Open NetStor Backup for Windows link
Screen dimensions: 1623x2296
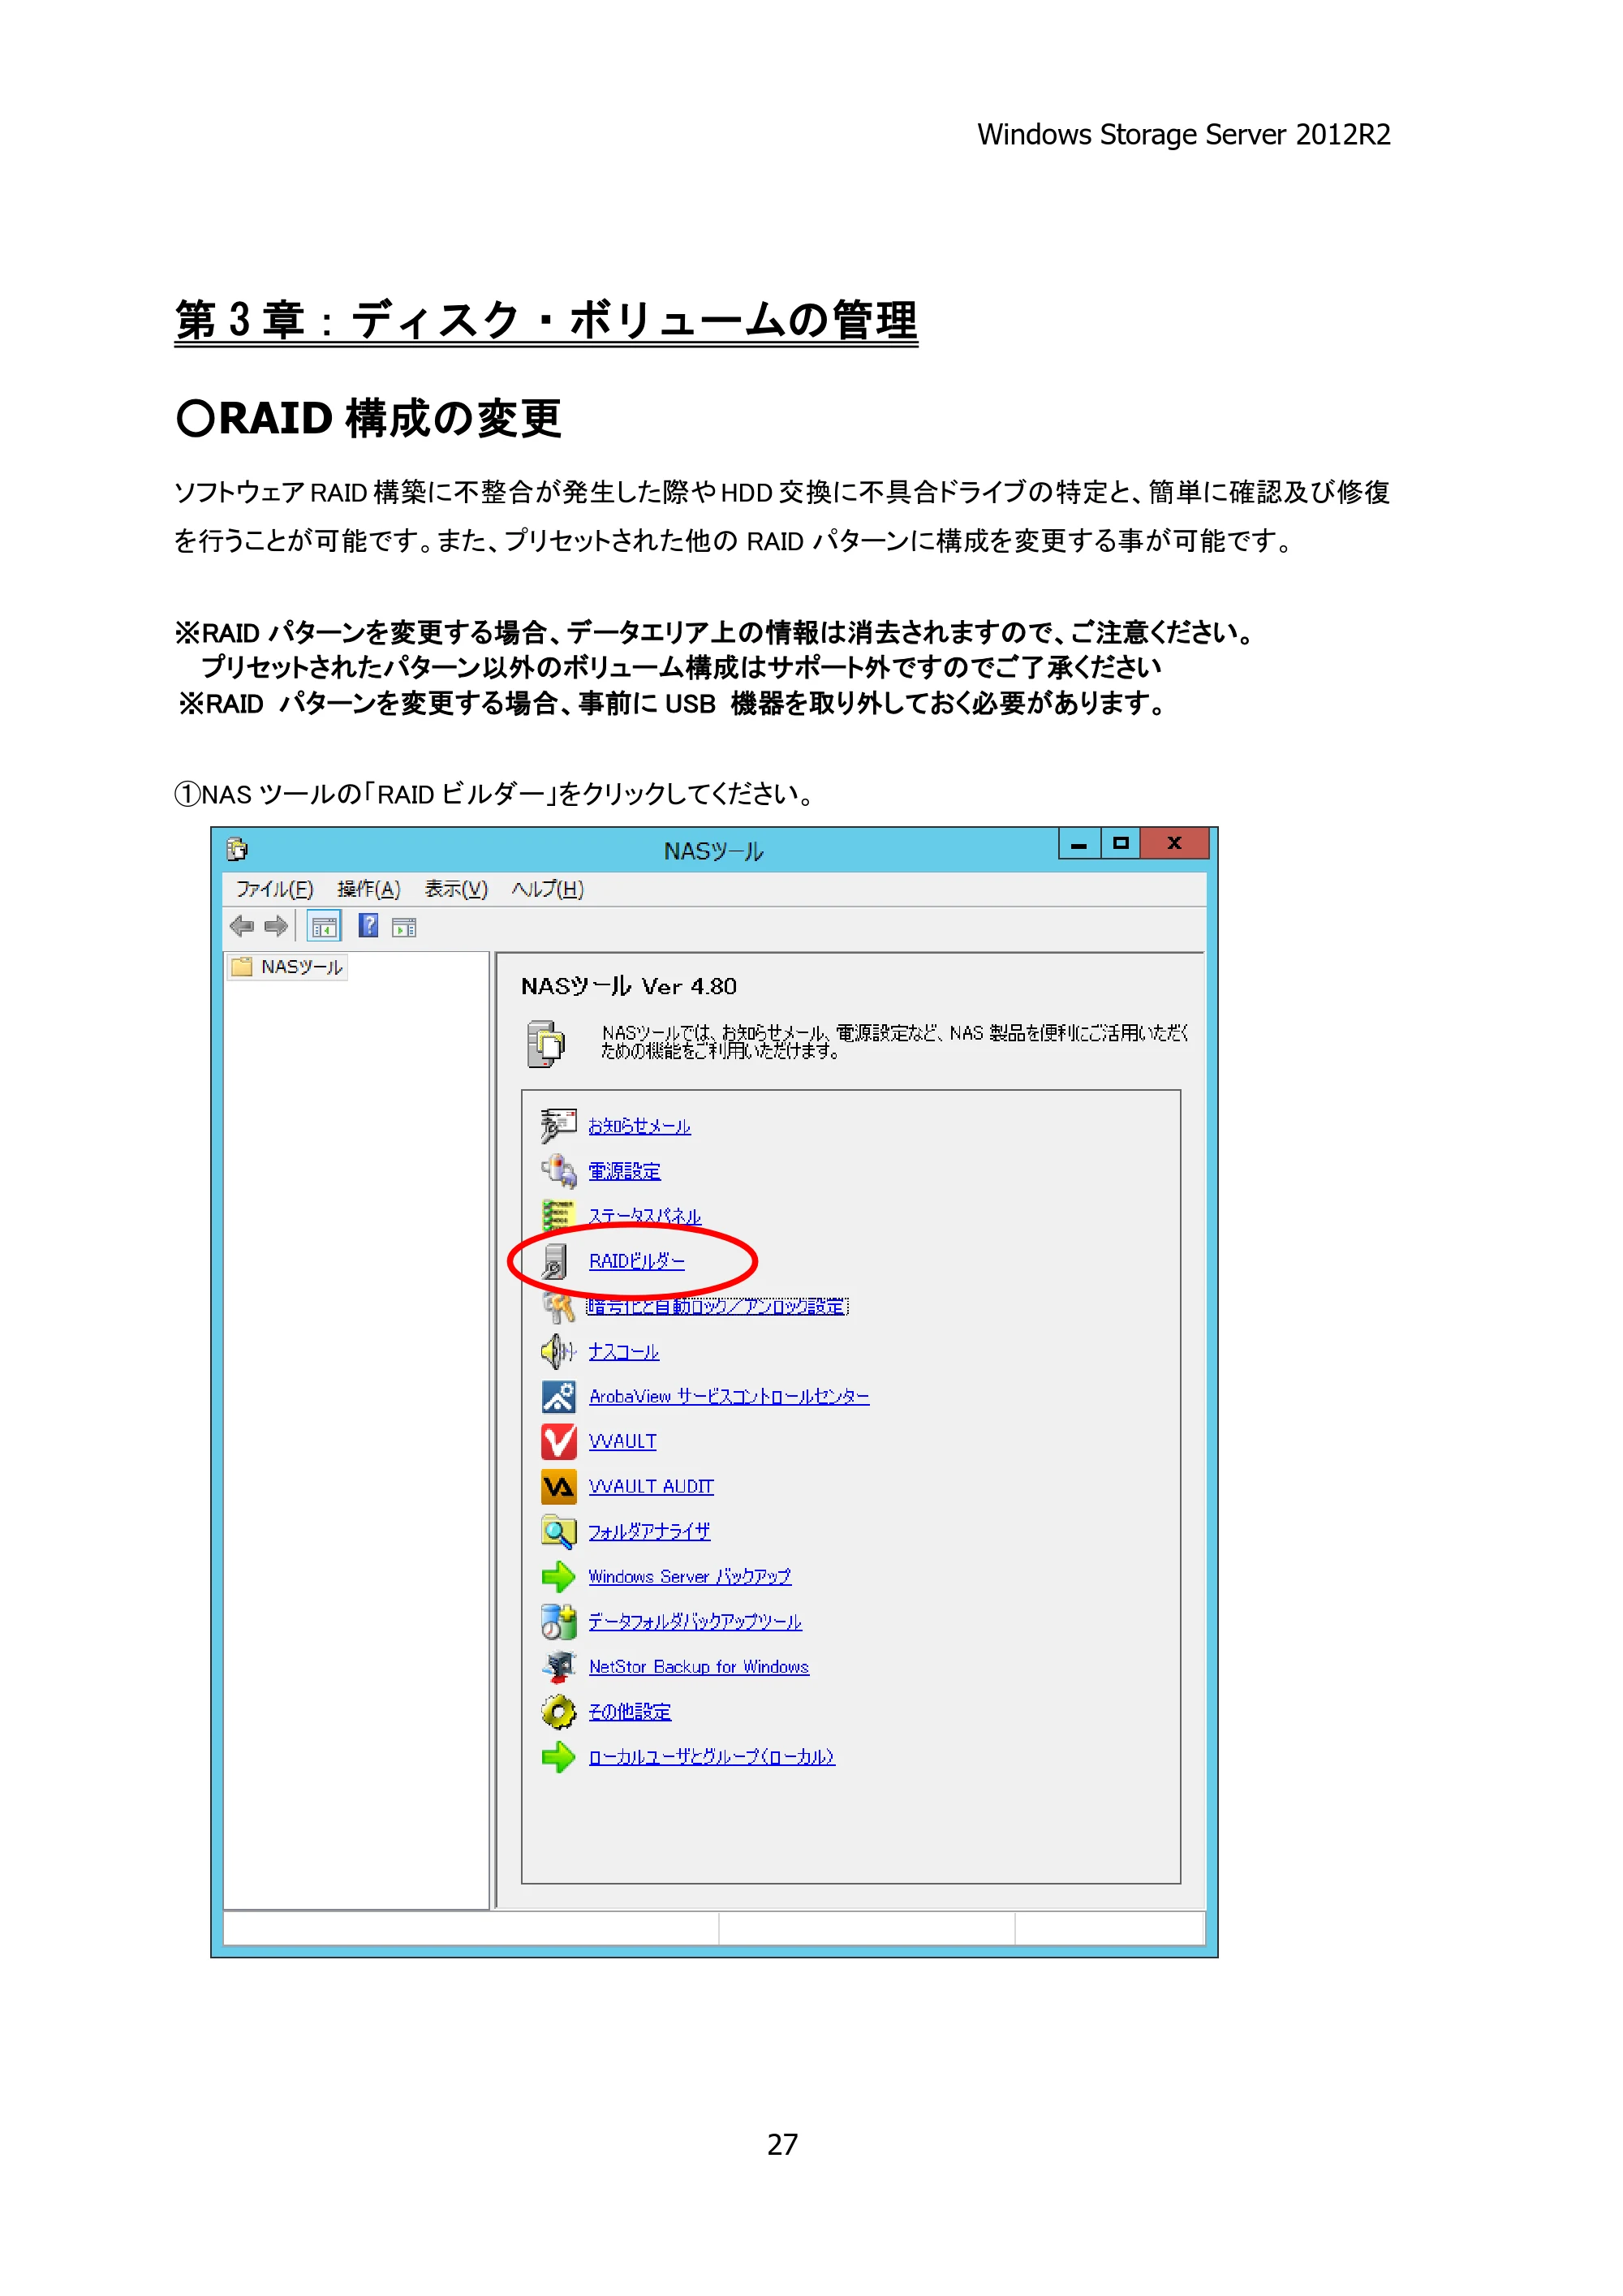[x=698, y=1666]
